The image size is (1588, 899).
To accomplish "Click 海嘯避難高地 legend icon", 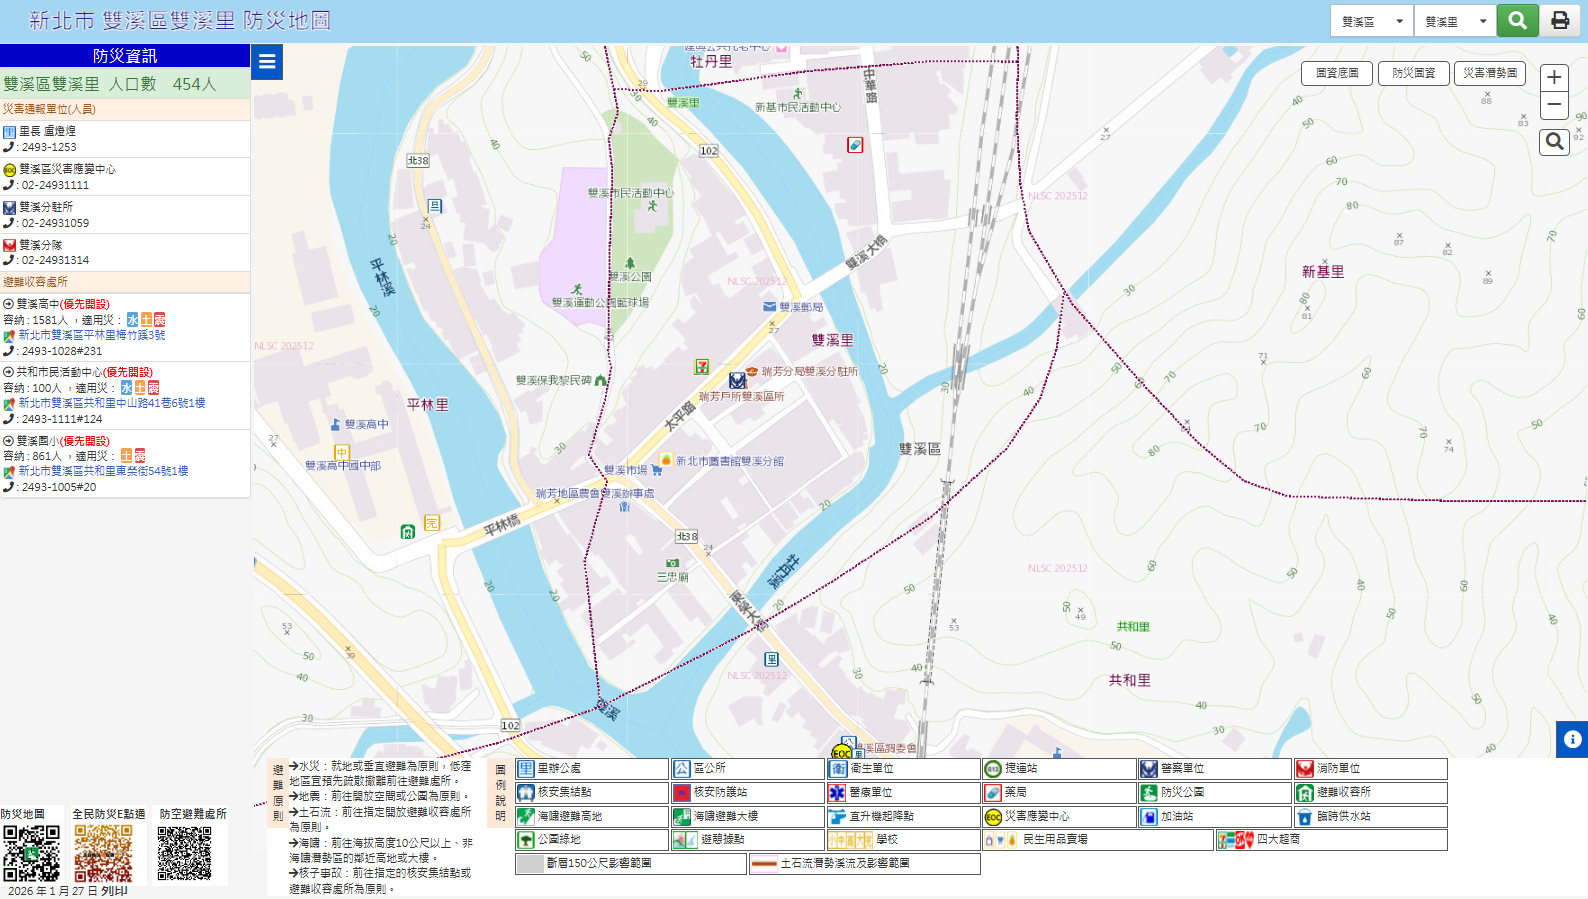I will pyautogui.click(x=526, y=816).
